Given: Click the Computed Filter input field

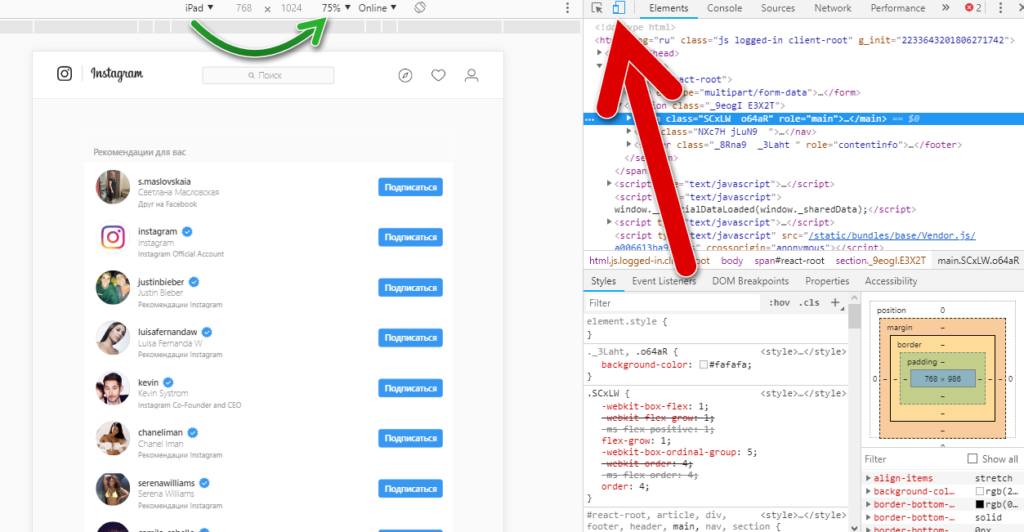Looking at the screenshot, I should 913,459.
